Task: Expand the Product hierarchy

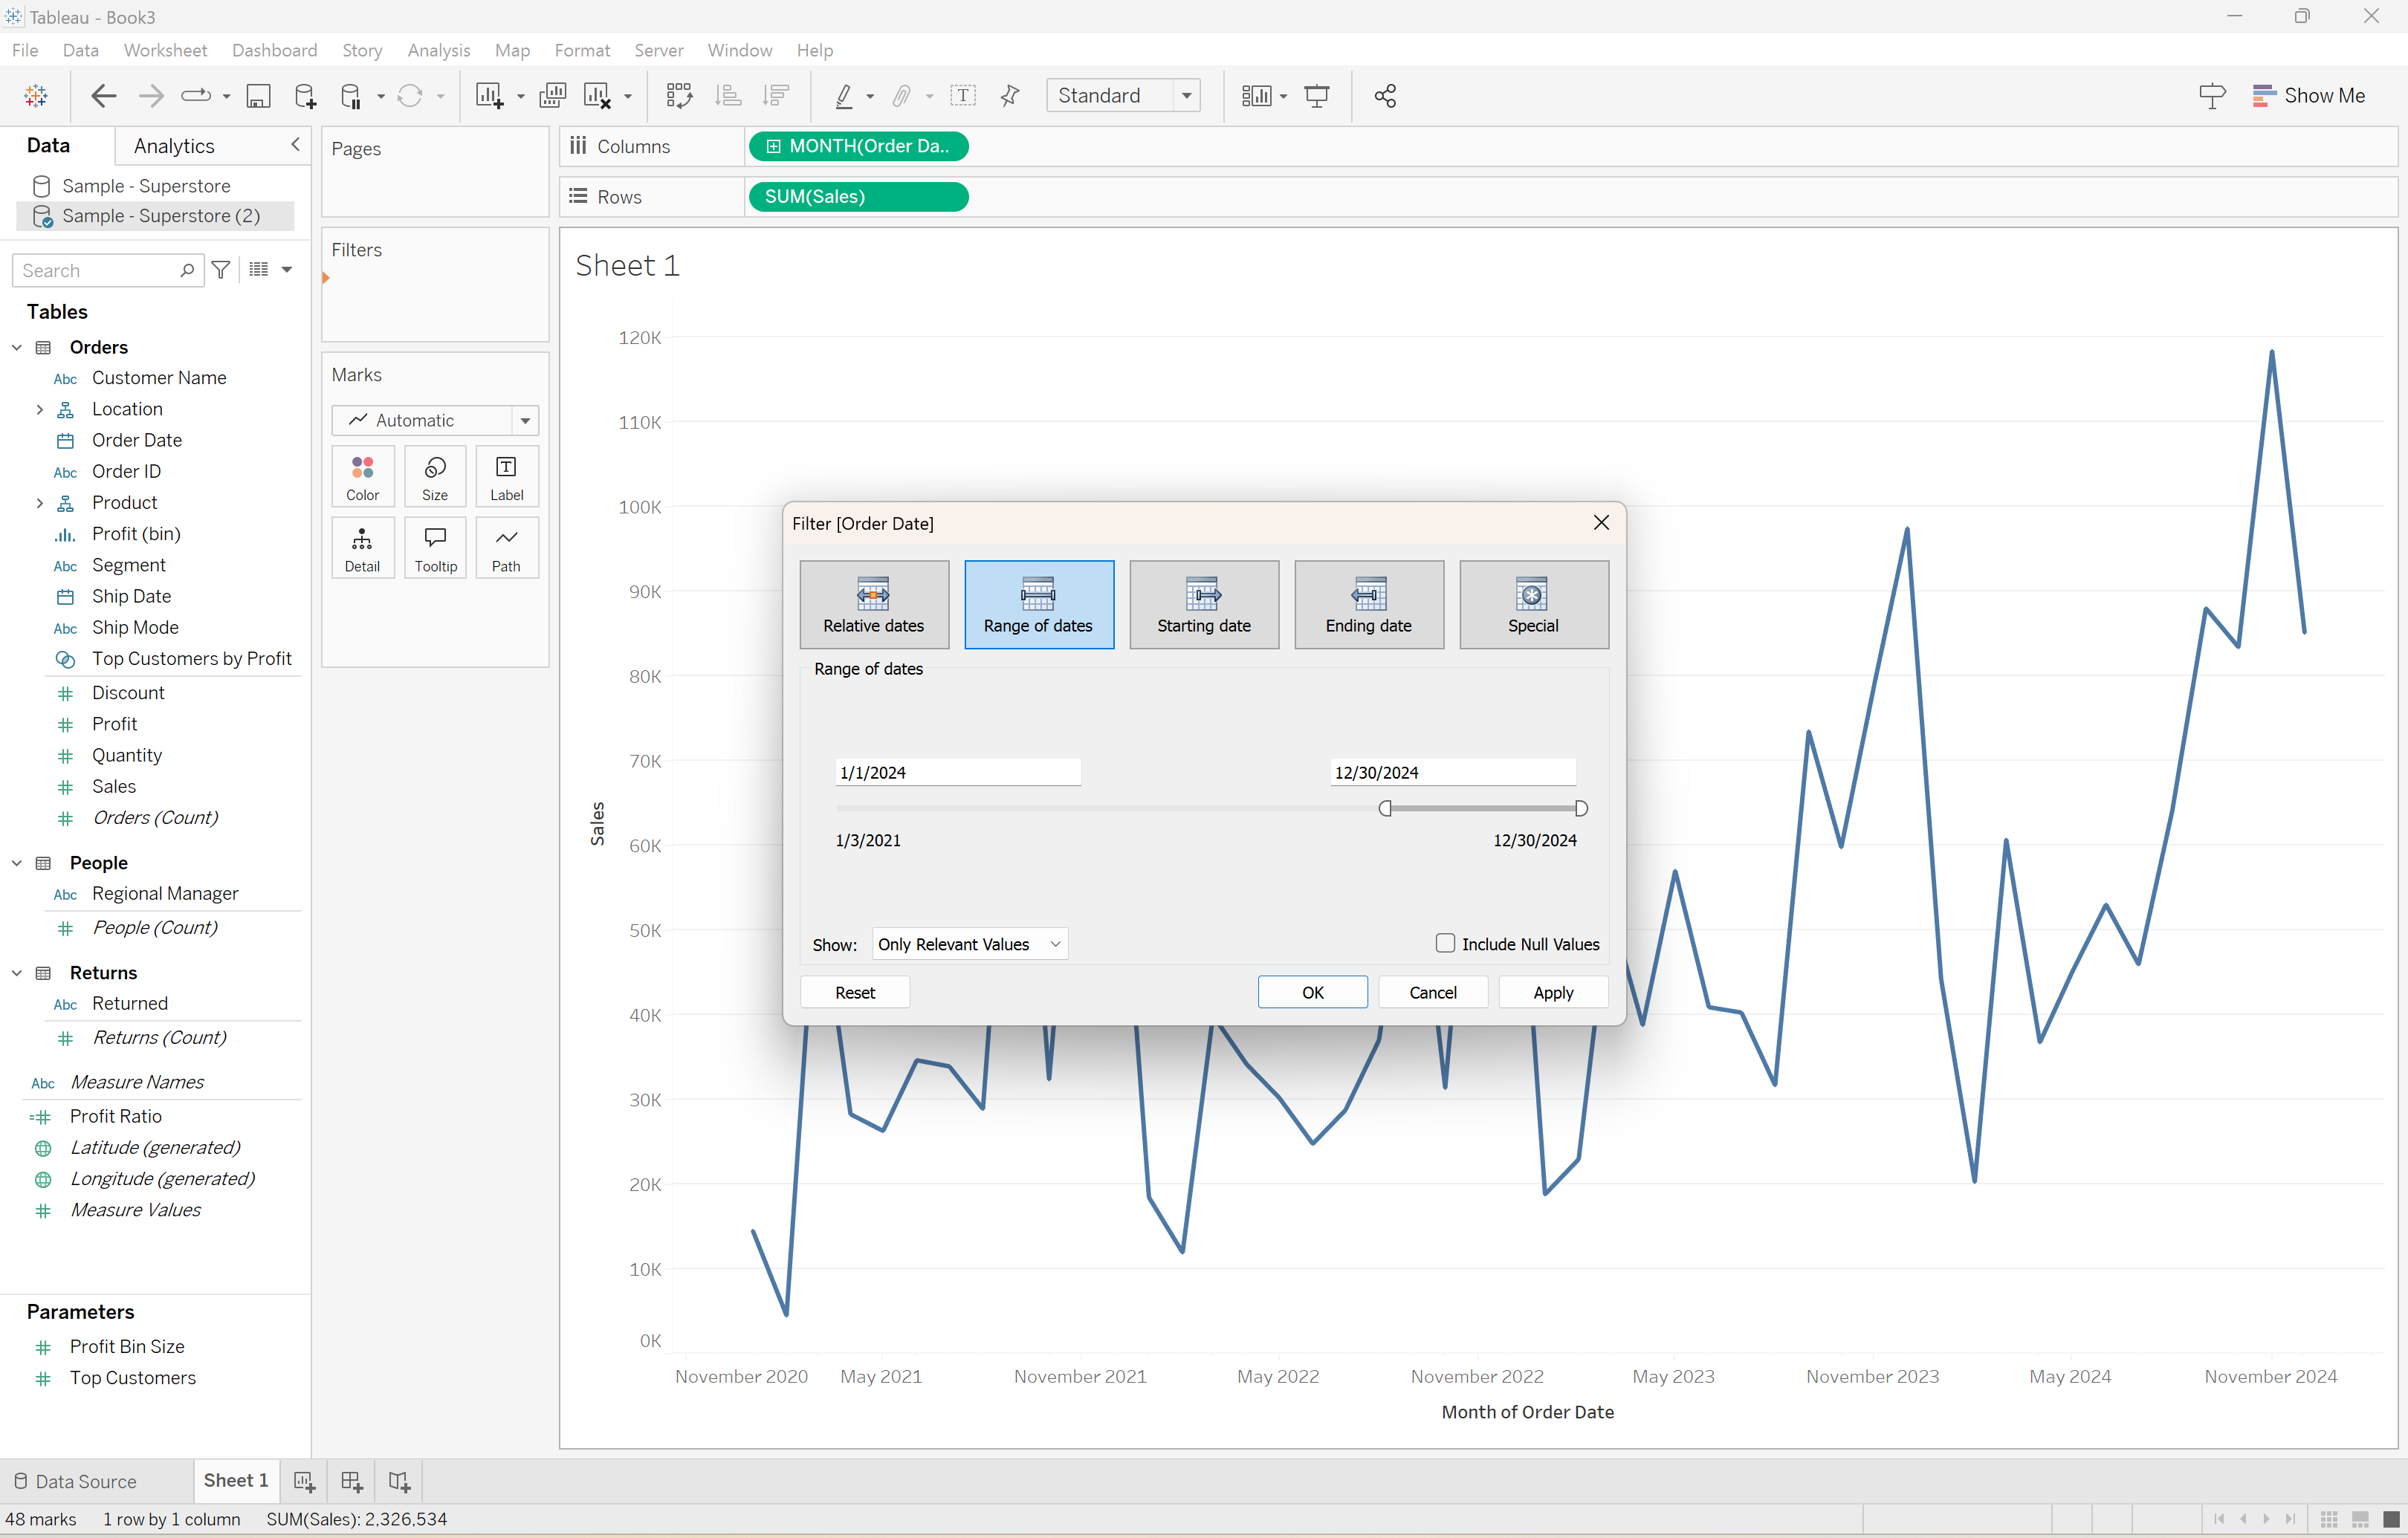Action: pyautogui.click(x=39, y=503)
